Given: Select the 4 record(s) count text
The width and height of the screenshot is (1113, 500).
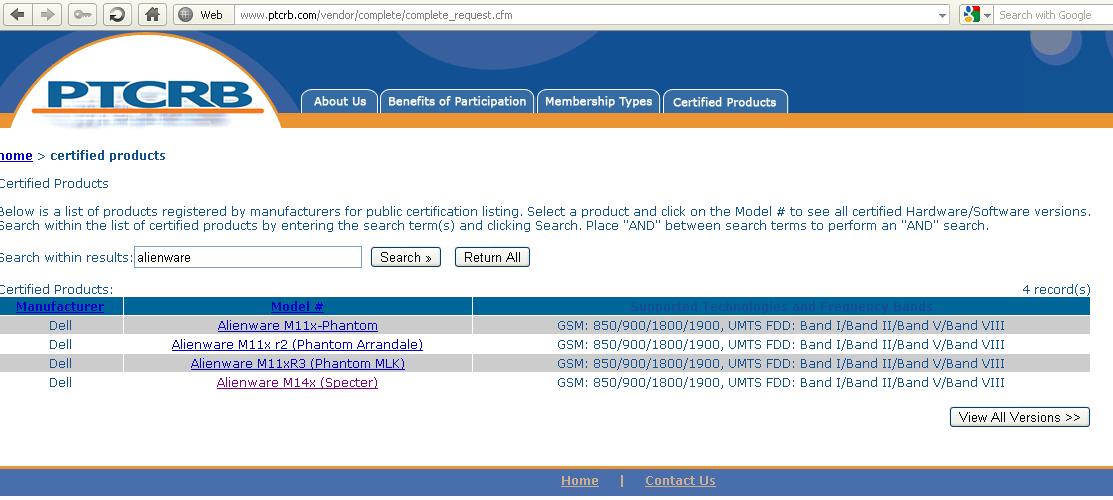Looking at the screenshot, I should coord(1056,290).
